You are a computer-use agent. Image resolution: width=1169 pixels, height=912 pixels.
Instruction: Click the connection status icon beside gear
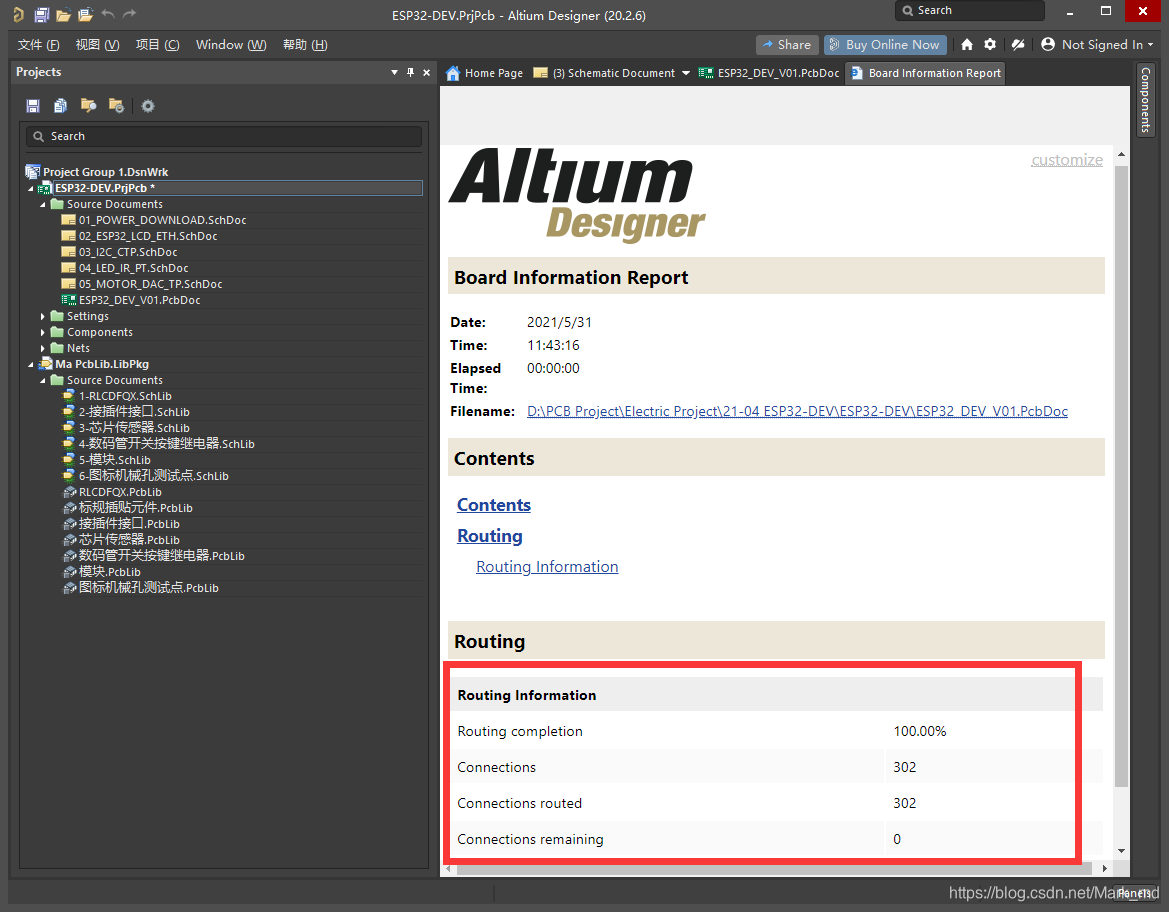1018,45
